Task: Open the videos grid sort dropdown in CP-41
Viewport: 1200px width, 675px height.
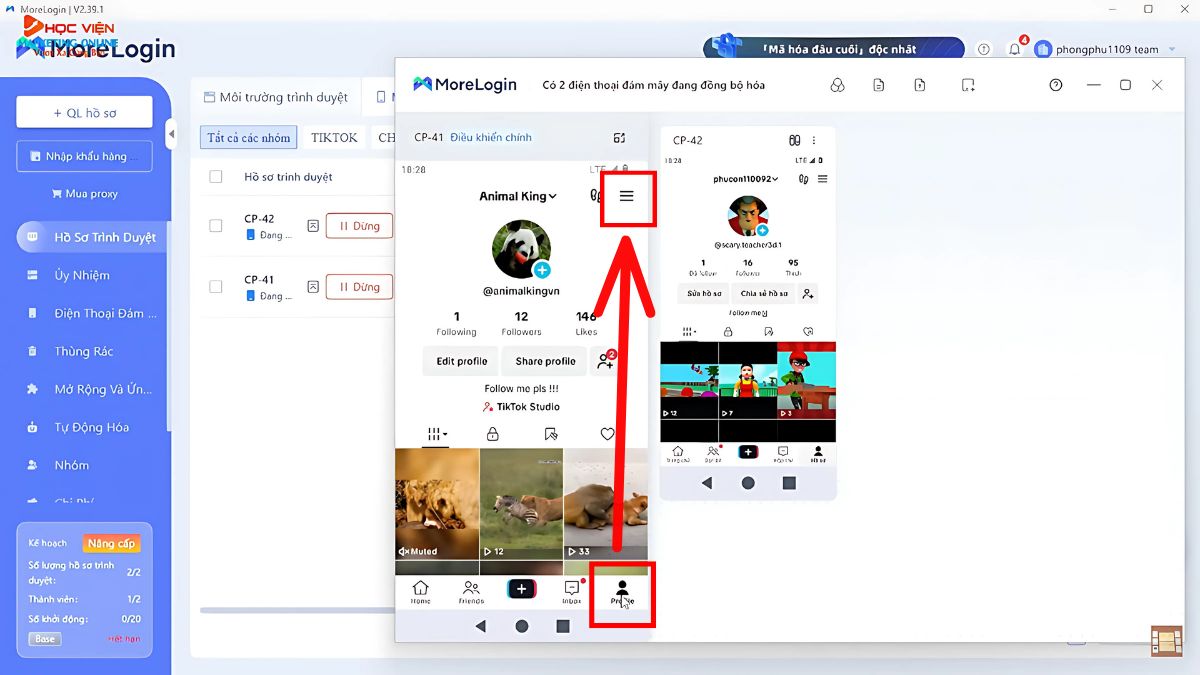Action: pos(437,434)
